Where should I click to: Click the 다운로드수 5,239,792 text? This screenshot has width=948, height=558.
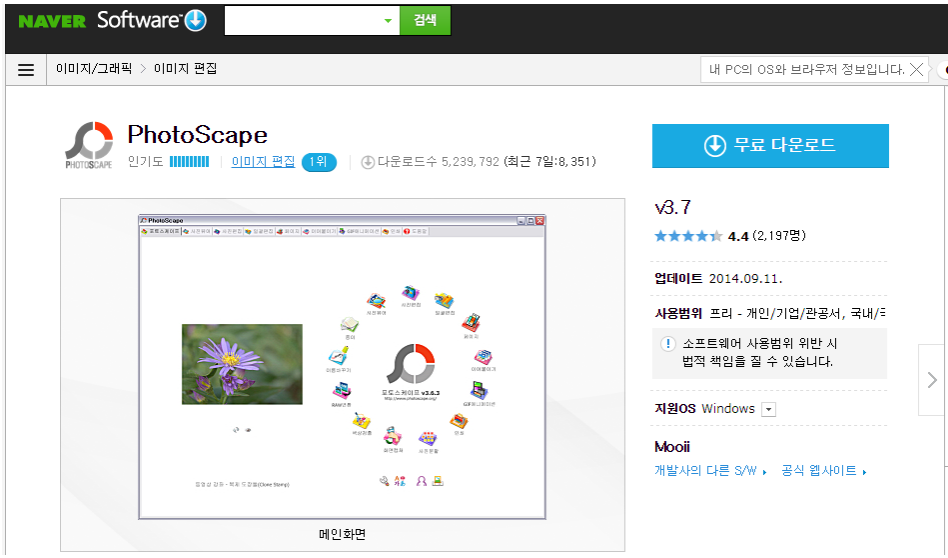point(438,161)
